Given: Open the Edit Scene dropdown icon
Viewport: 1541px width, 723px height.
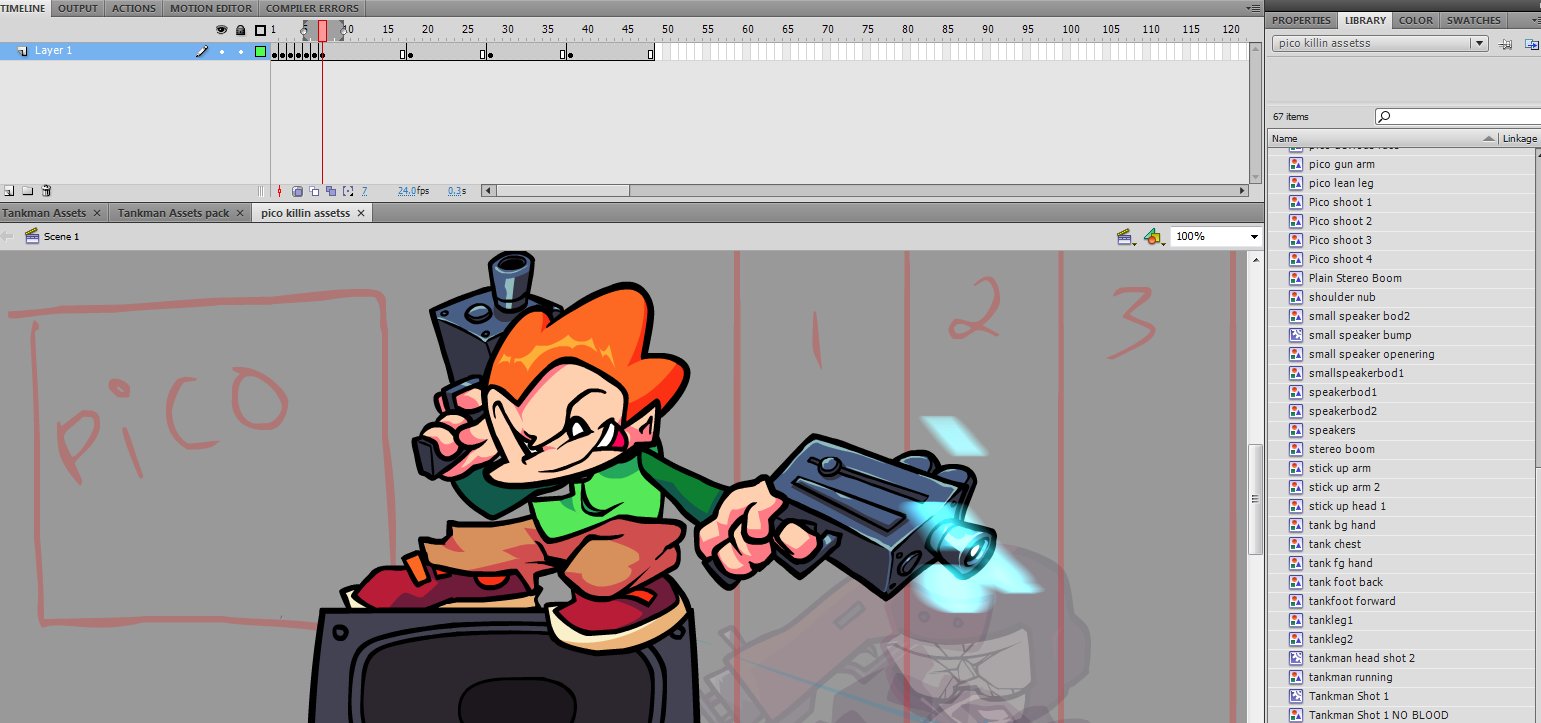Looking at the screenshot, I should (x=1126, y=237).
